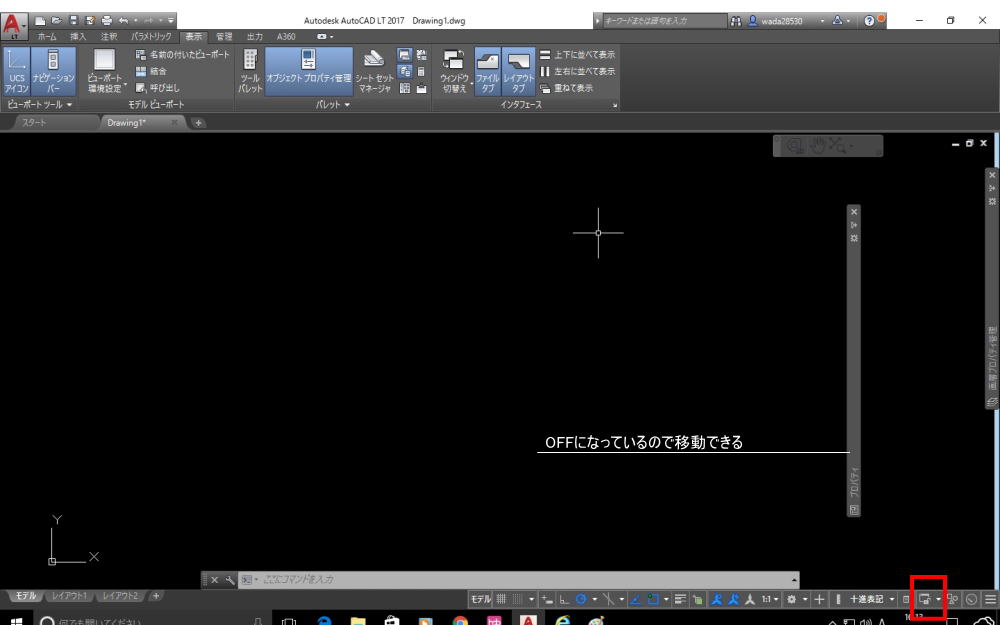Open the シートセットマネージャ palette
Screen dimensions: 1000x625
374,71
